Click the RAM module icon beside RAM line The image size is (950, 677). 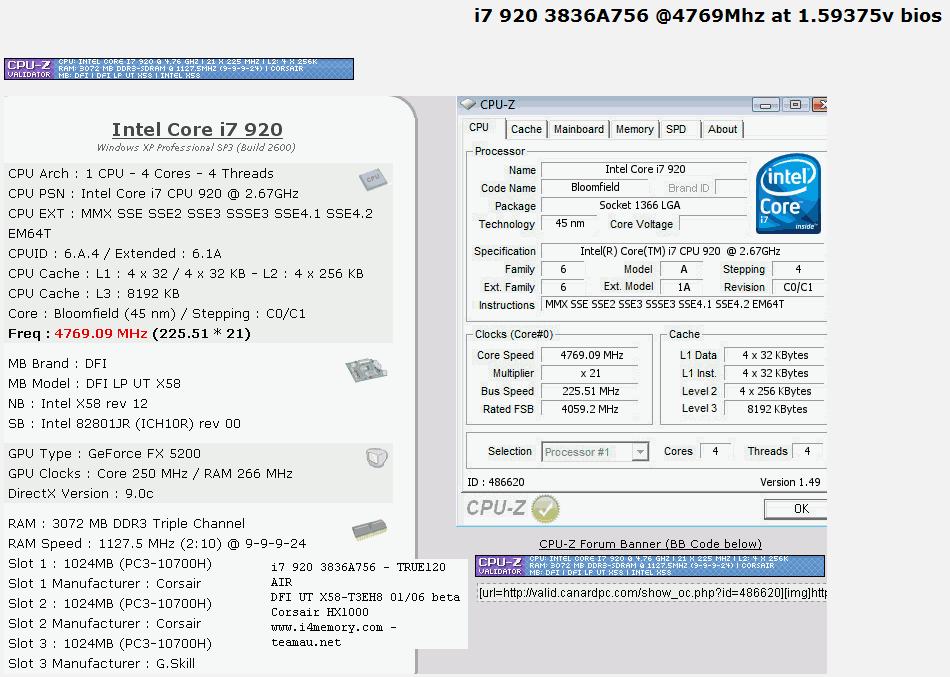coord(369,529)
